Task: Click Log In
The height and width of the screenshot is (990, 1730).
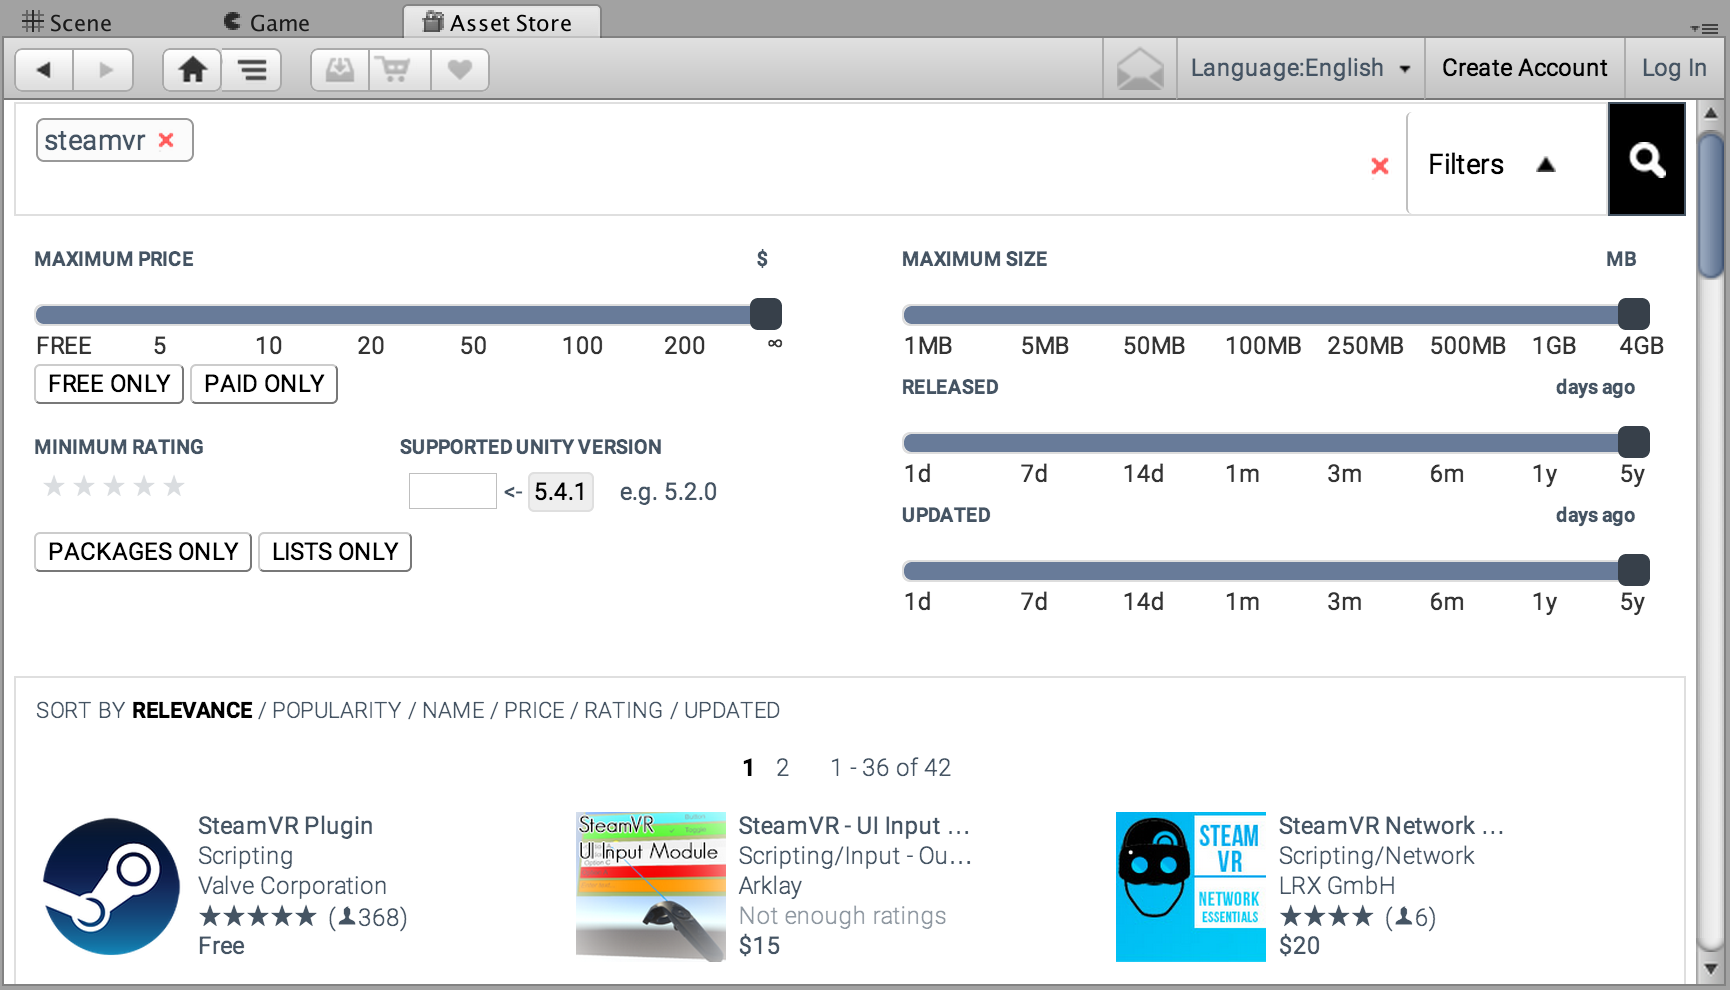Action: click(x=1674, y=68)
